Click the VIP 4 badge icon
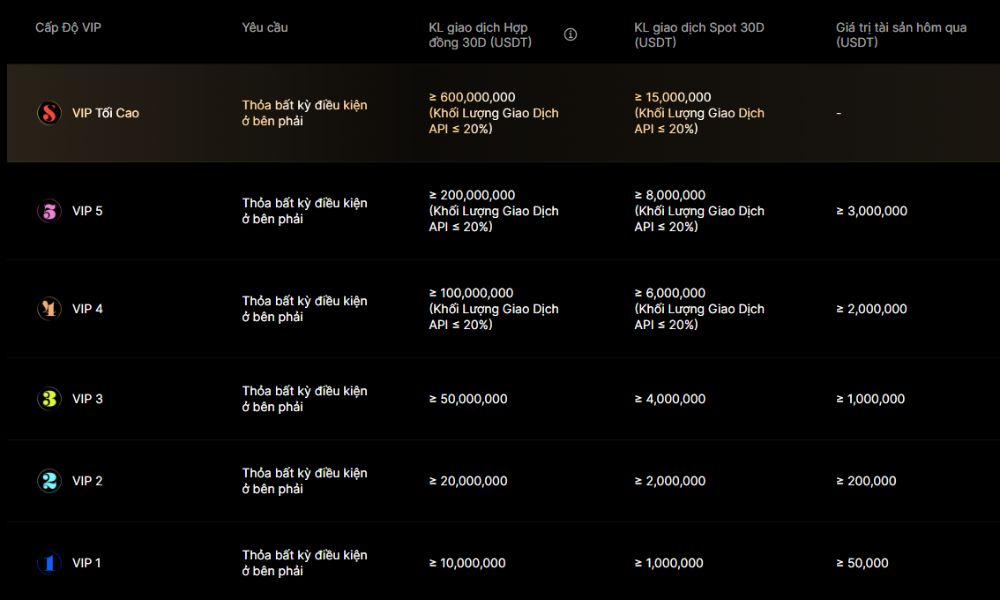This screenshot has width=1000, height=600. [49, 309]
